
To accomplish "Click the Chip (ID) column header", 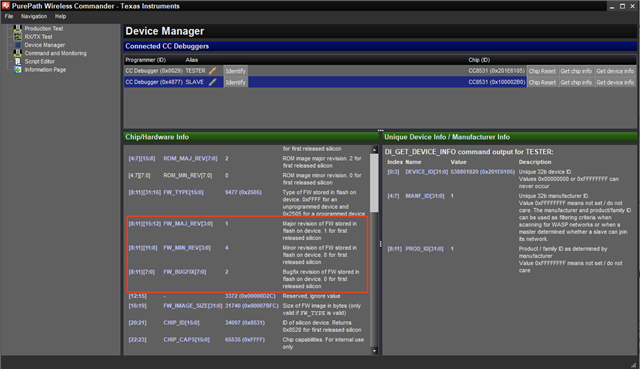I will (x=479, y=60).
